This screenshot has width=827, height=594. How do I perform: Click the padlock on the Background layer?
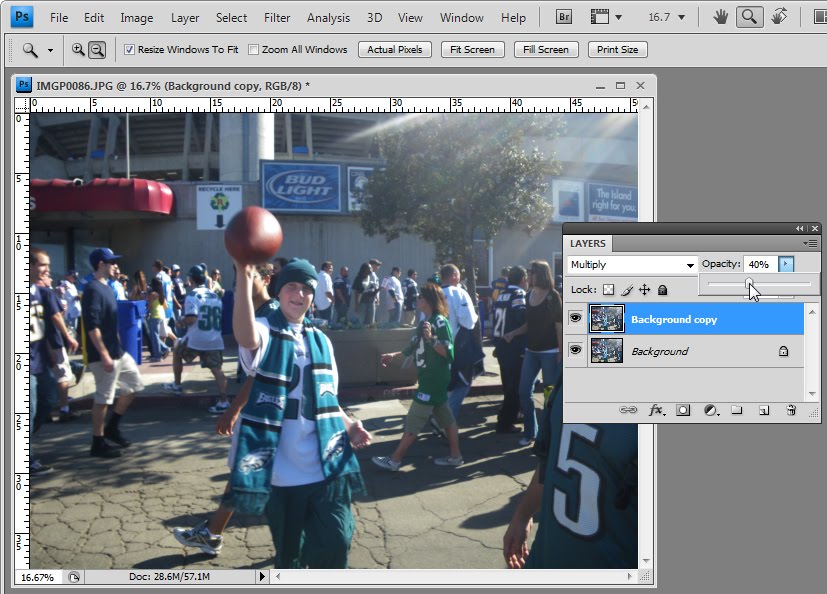click(783, 351)
